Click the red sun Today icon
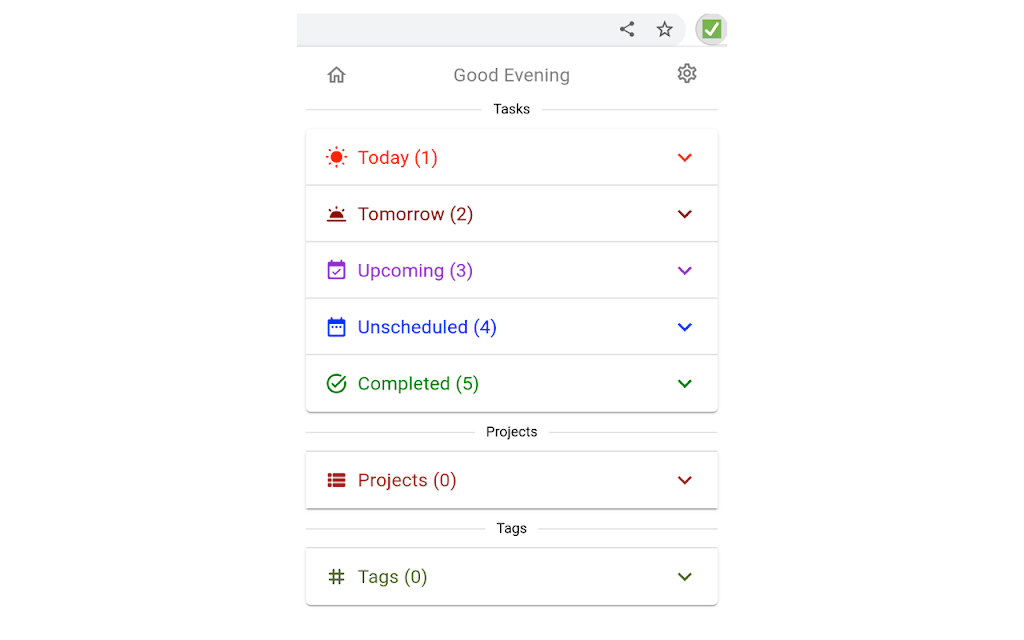The width and height of the screenshot is (1024, 640). [336, 157]
